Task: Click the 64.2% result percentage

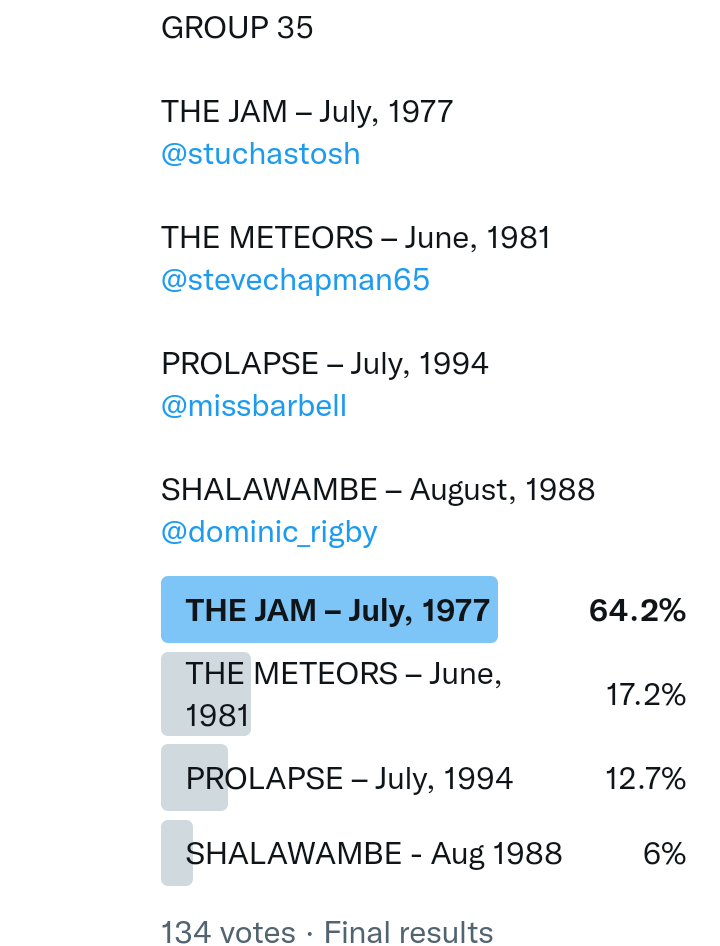Action: 637,610
